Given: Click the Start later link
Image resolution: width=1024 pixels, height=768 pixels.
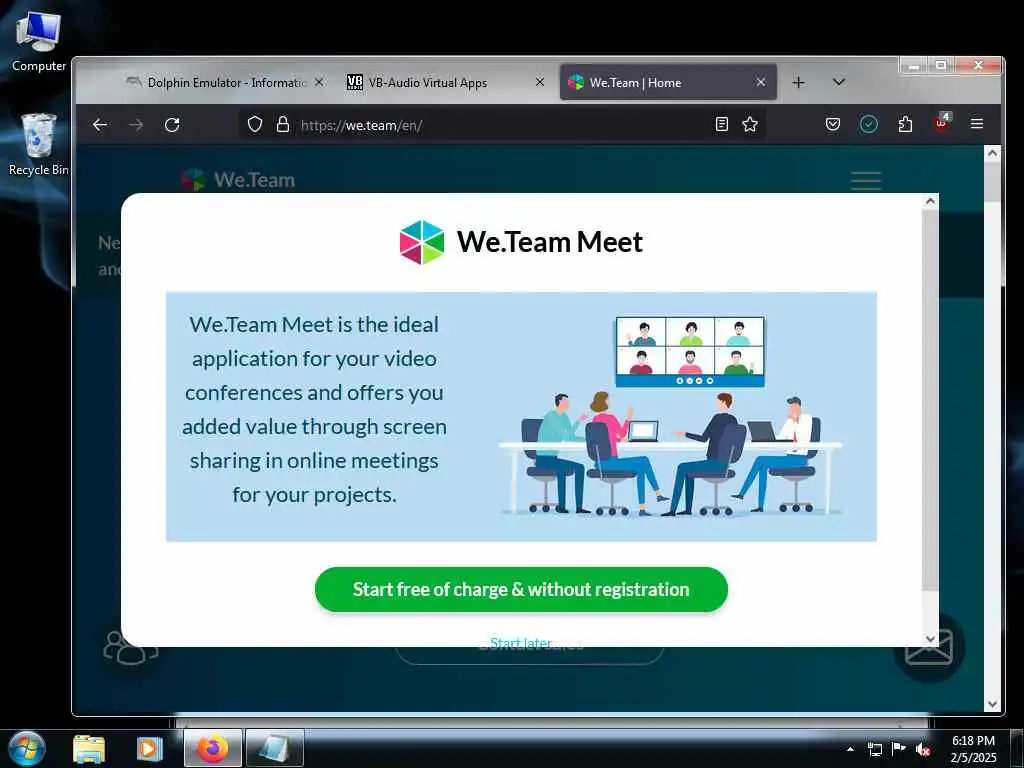Looking at the screenshot, I should pyautogui.click(x=520, y=643).
